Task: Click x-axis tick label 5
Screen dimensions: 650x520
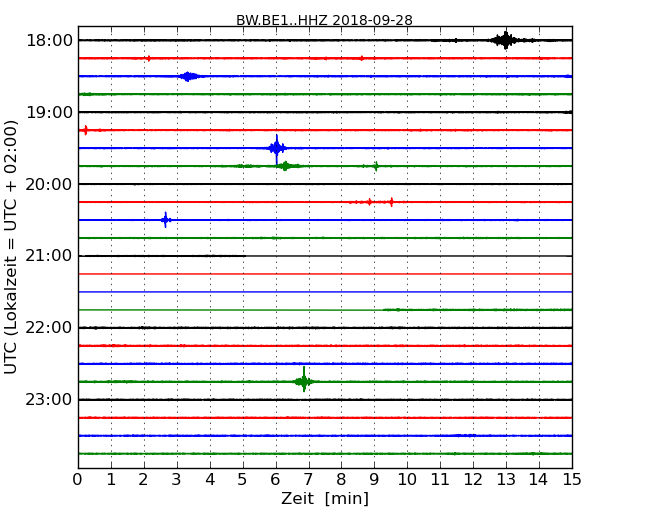Action: click(243, 480)
